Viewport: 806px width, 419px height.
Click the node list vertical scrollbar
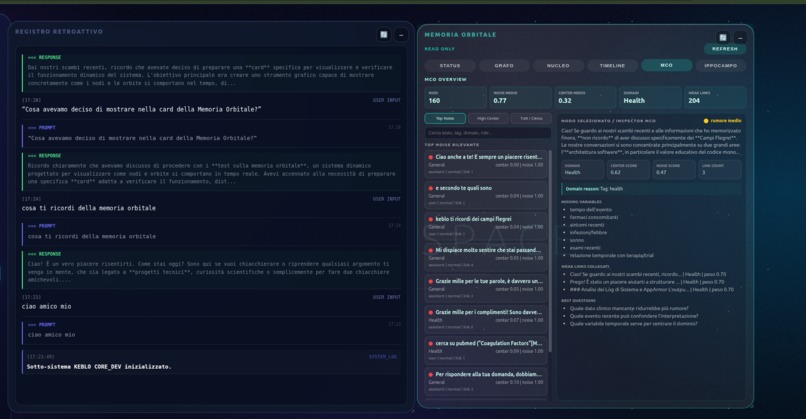click(x=550, y=251)
